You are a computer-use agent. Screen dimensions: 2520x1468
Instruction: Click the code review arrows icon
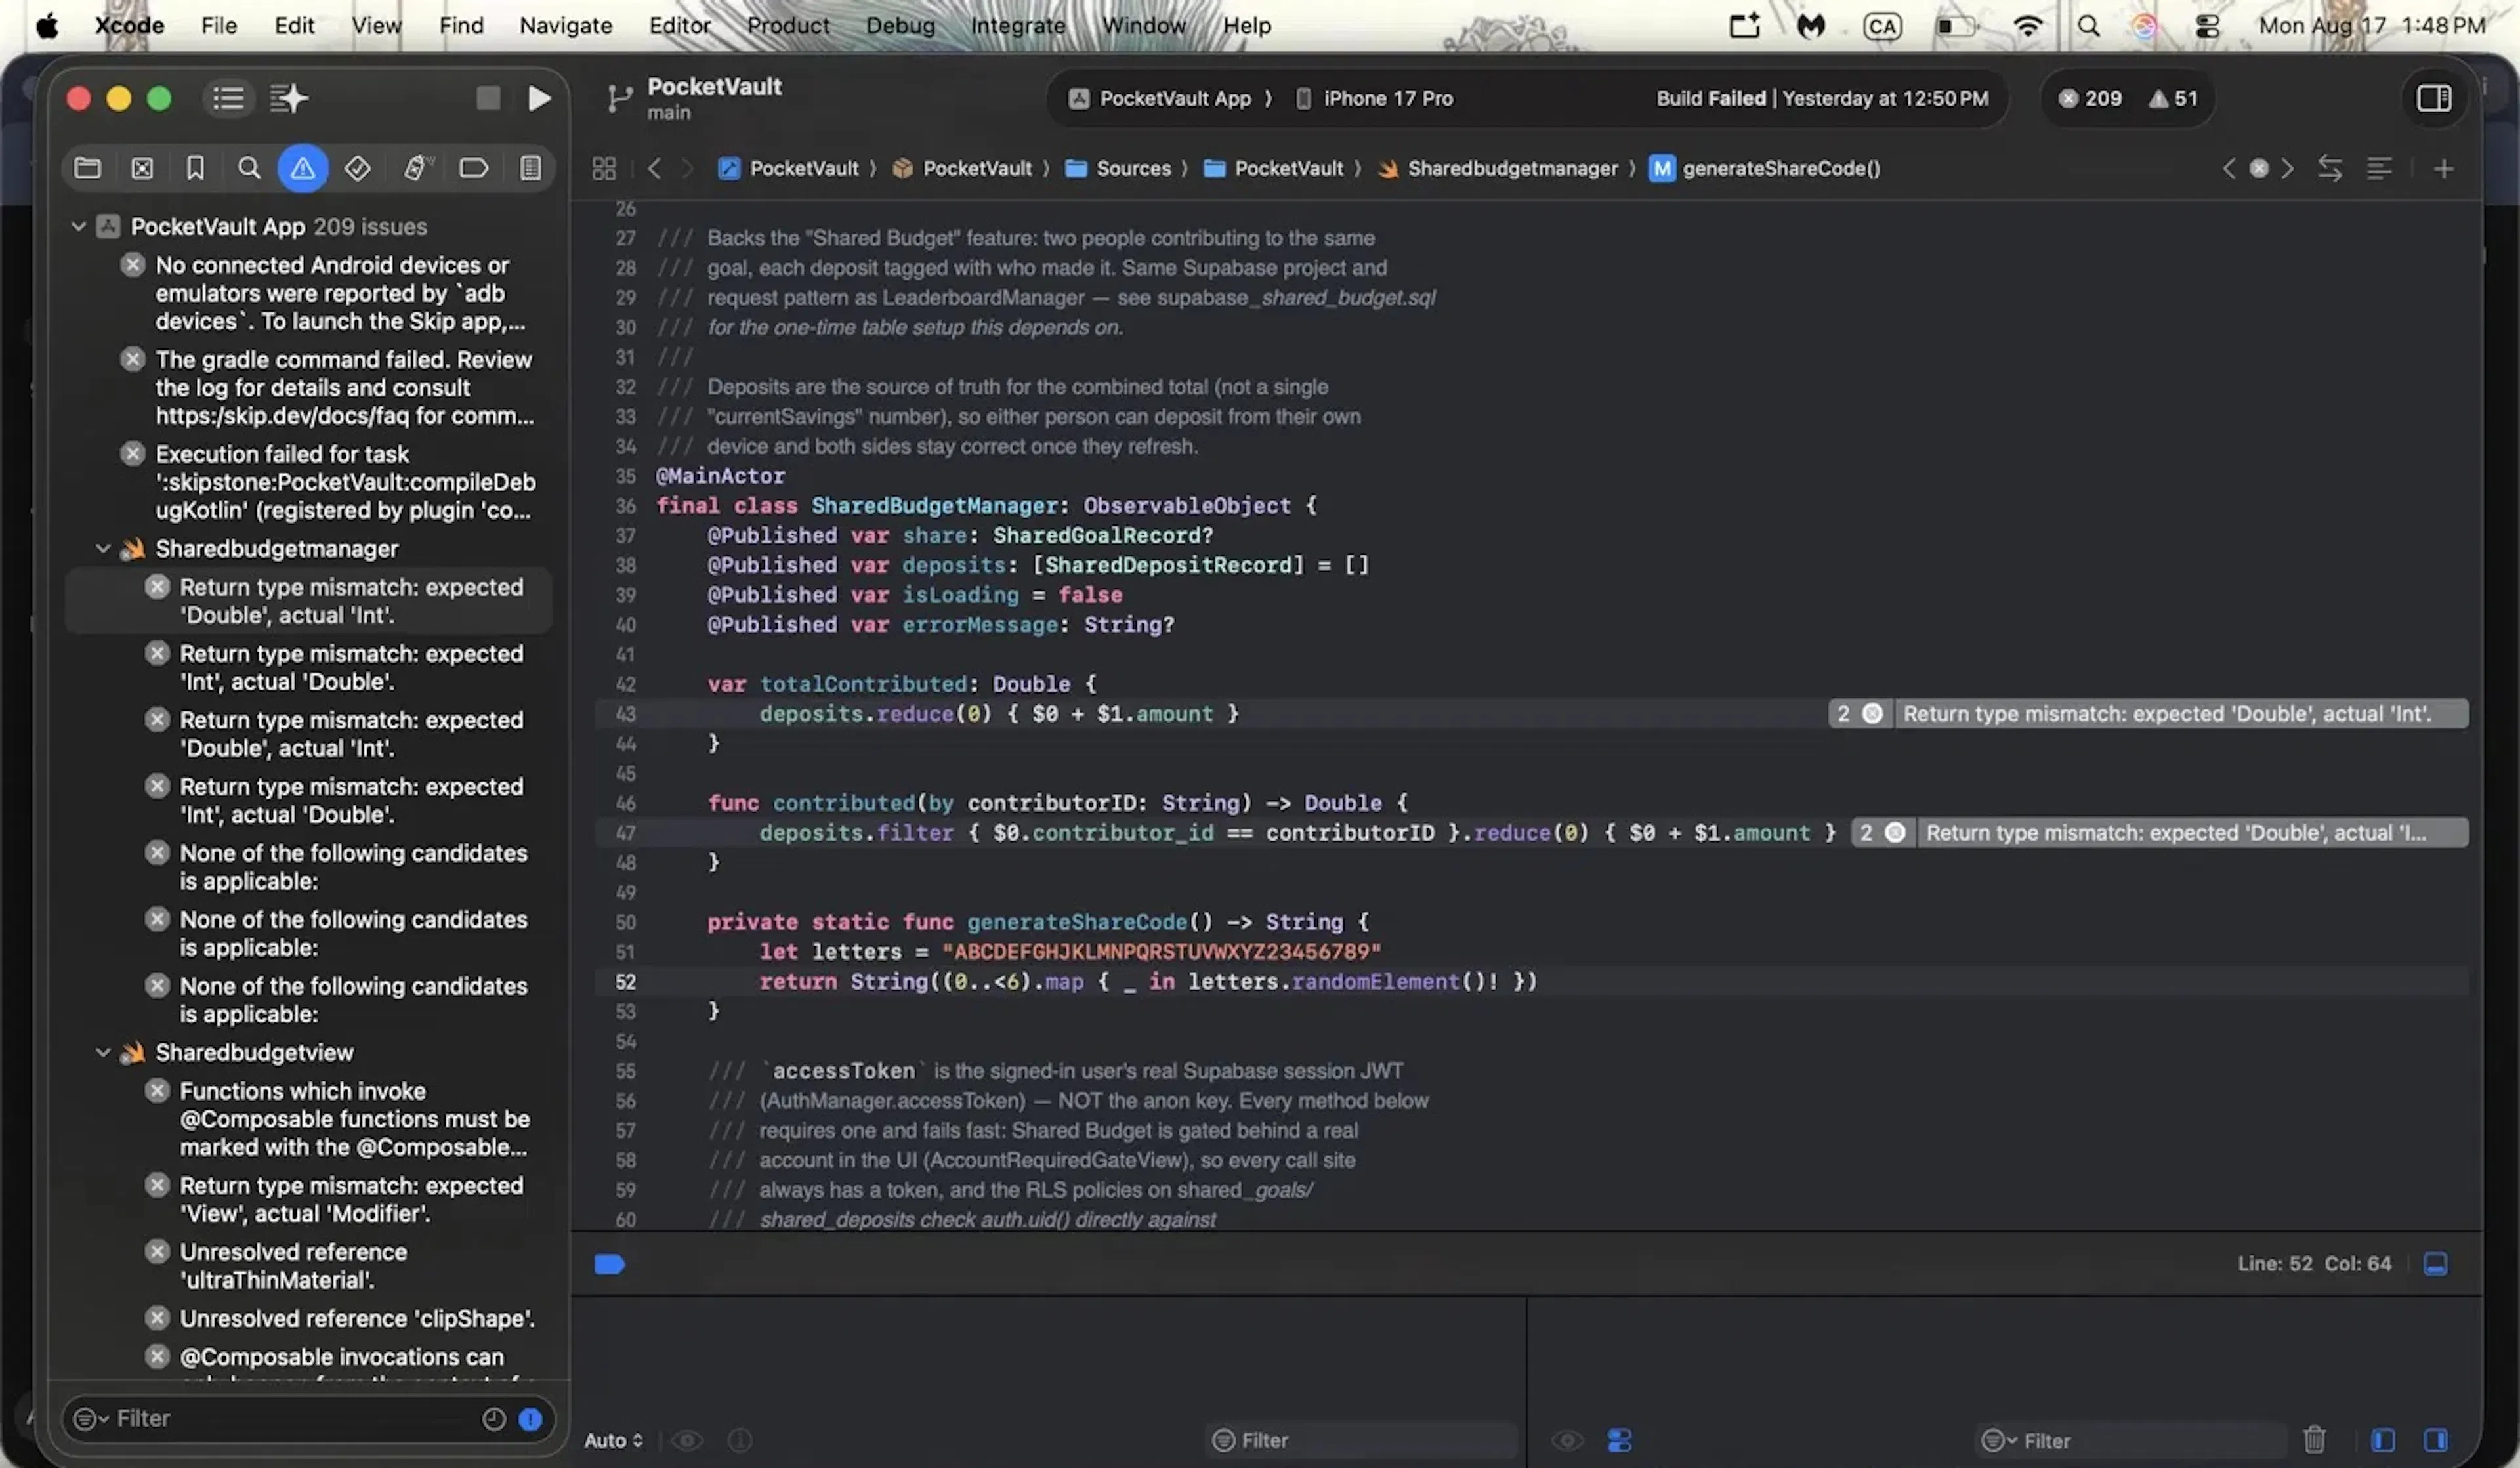point(2330,168)
